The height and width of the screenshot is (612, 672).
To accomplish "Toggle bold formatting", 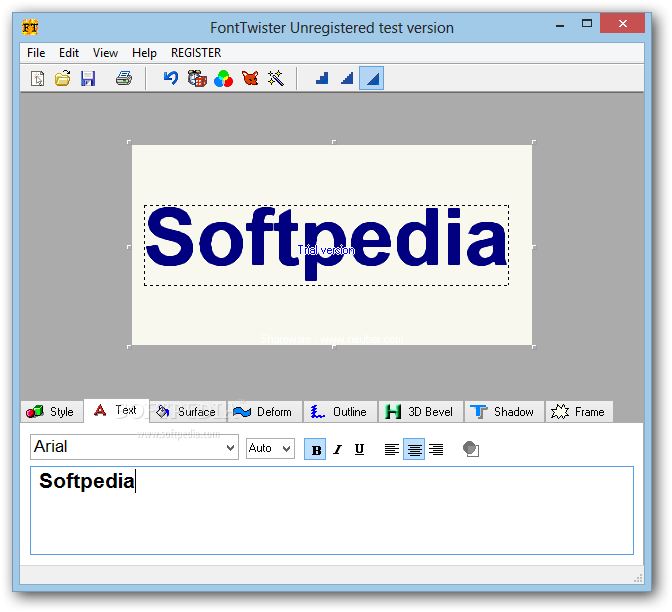I will tap(315, 449).
